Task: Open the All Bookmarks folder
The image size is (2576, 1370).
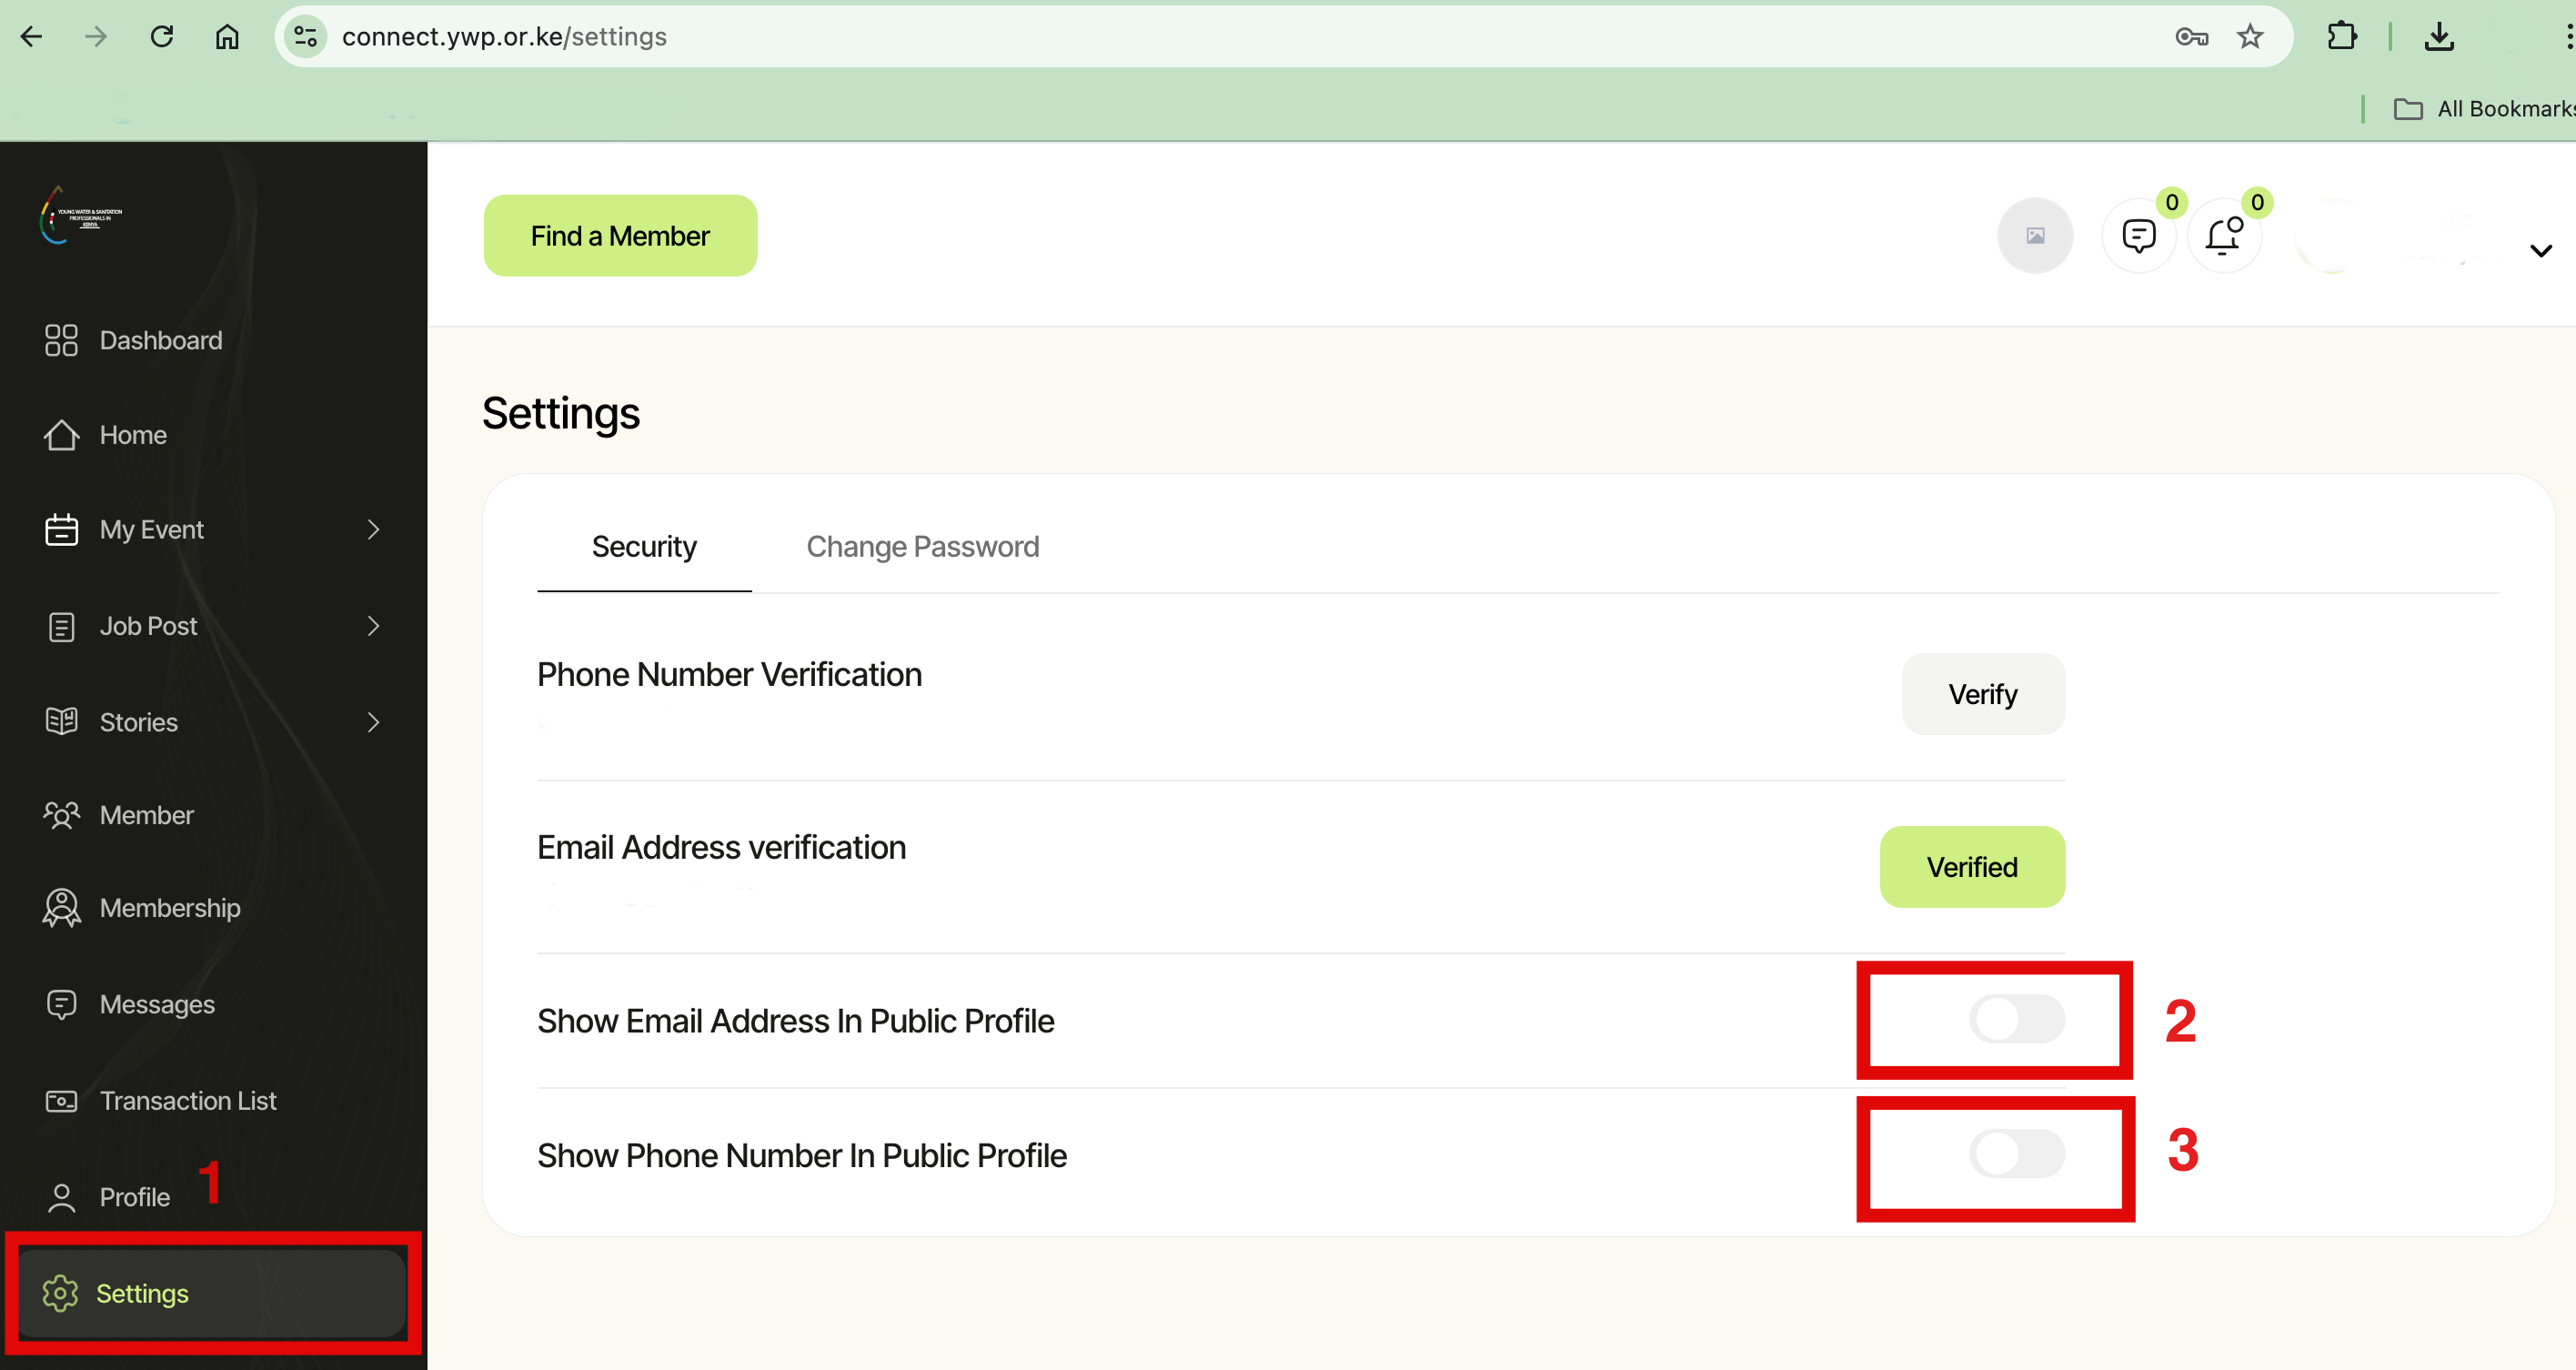Action: [2483, 109]
